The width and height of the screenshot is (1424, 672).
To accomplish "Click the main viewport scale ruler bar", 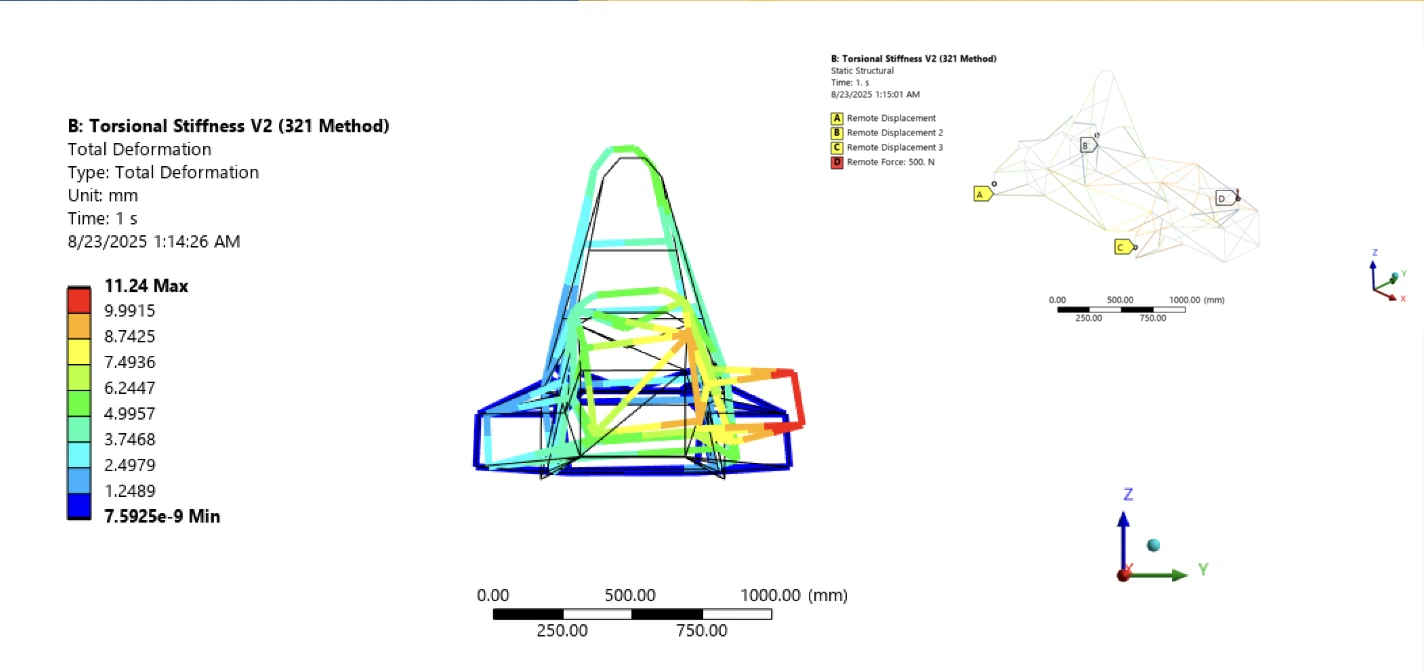I will [632, 613].
